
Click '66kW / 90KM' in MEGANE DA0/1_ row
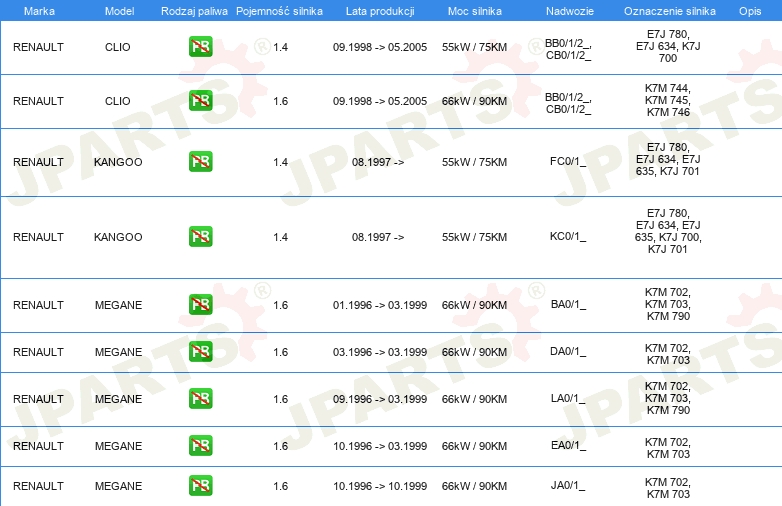pos(474,352)
